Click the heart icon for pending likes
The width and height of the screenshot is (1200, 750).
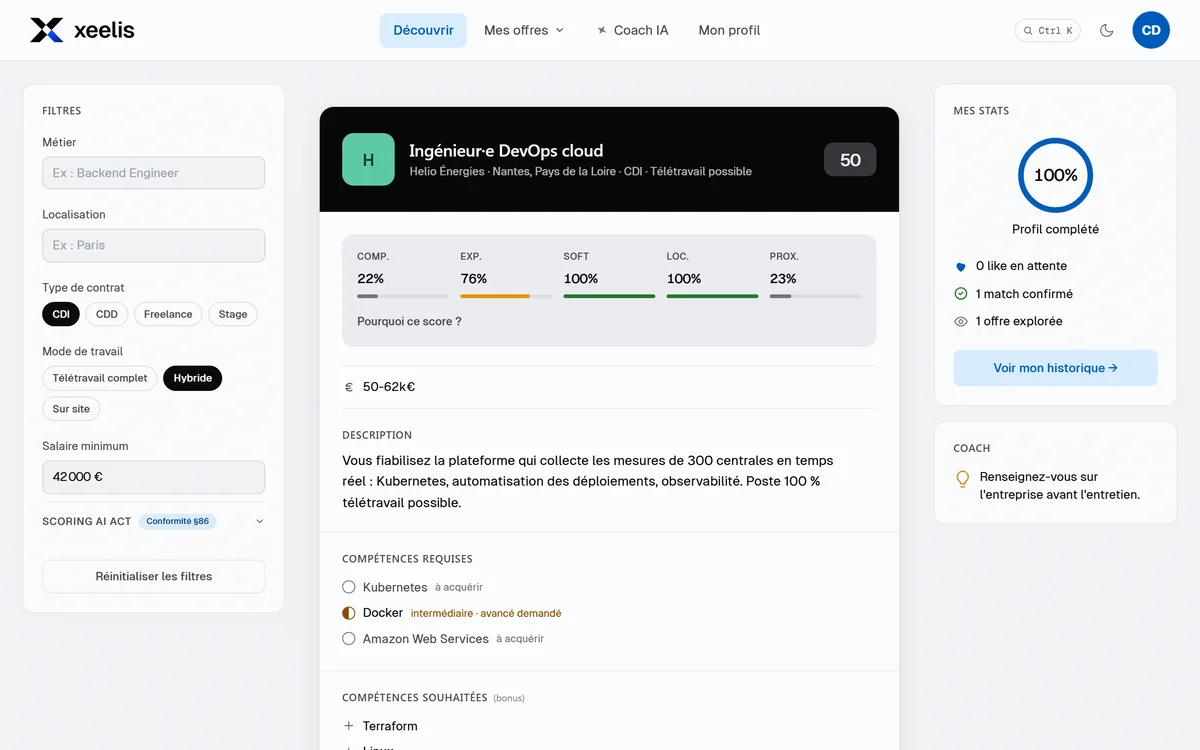coord(961,267)
